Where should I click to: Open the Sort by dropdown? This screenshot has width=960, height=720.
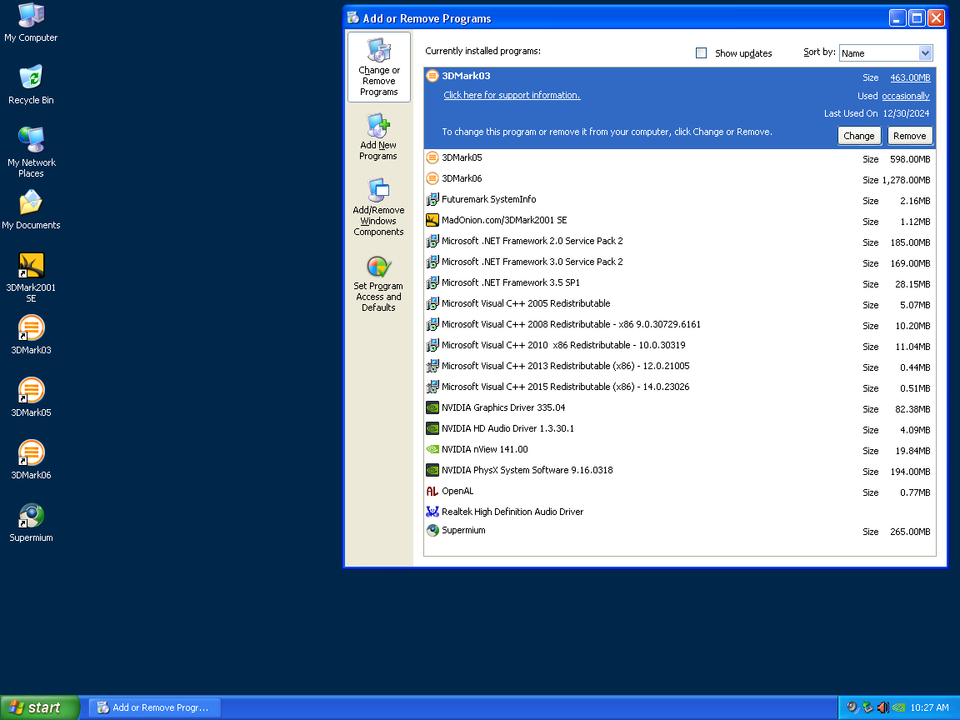coord(924,53)
